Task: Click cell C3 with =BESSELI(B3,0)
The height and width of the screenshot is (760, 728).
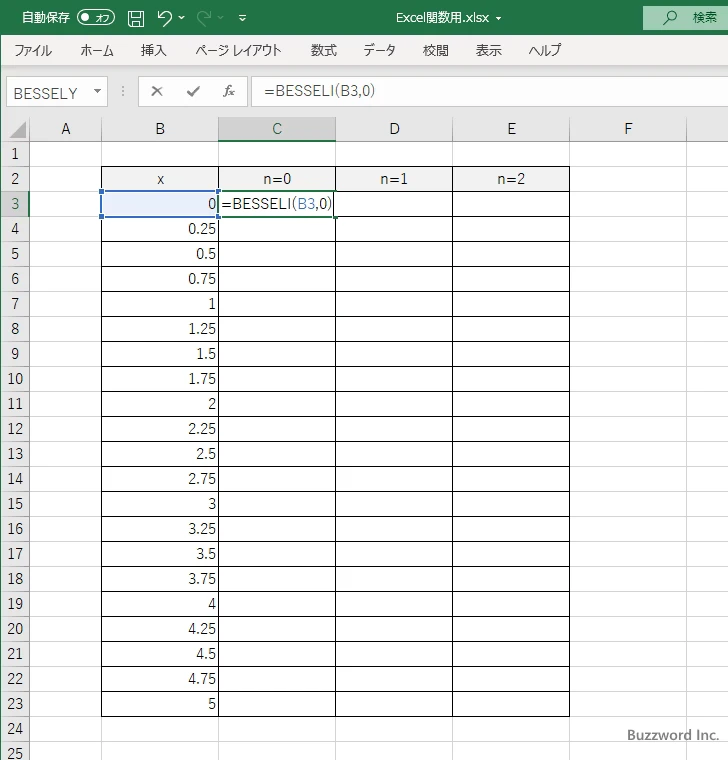Action: [277, 204]
